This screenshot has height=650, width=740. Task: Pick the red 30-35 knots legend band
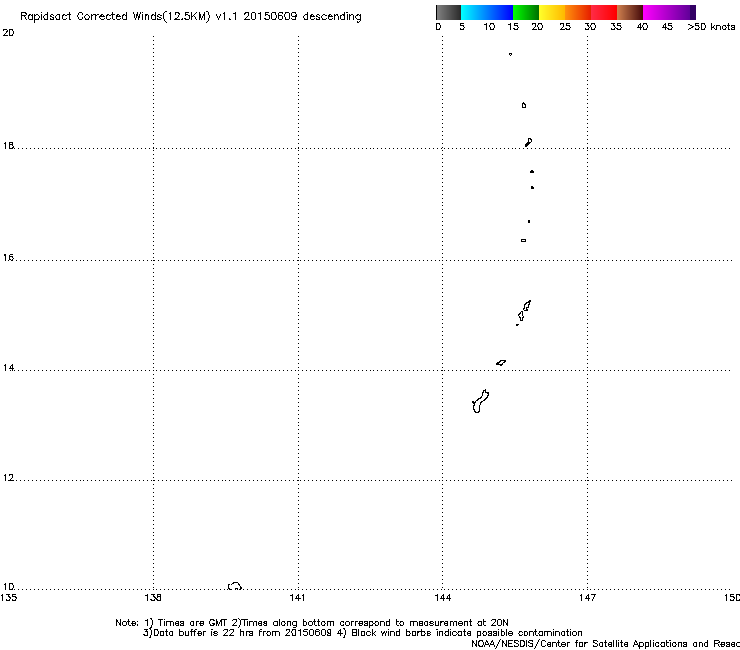604,12
